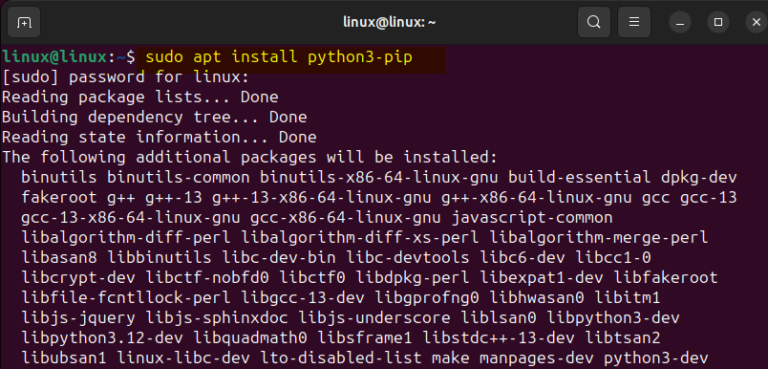Click the libalgorithm-merge-perl package name
Screen dimensions: 768x369
(x=599, y=238)
